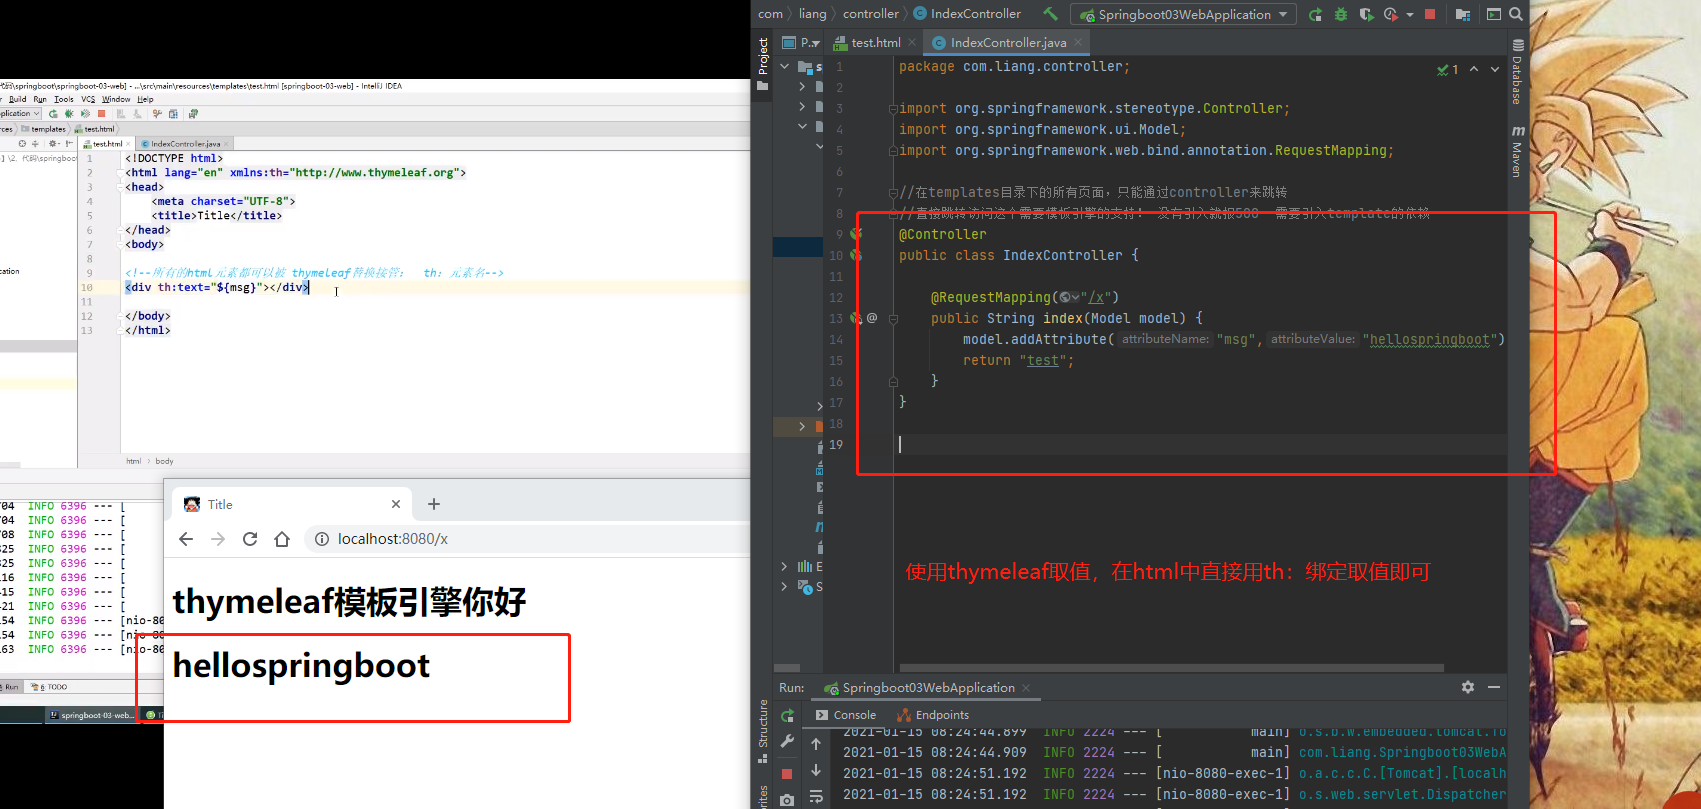This screenshot has height=809, width=1701.
Task: Expand the tree node on line 2 row
Action: click(802, 87)
